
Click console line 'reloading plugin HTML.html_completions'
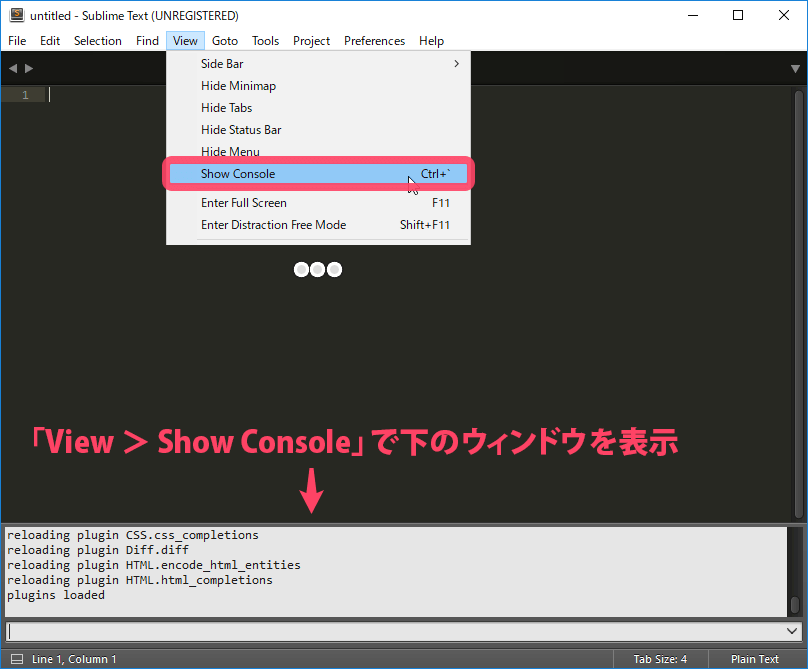click(x=140, y=580)
